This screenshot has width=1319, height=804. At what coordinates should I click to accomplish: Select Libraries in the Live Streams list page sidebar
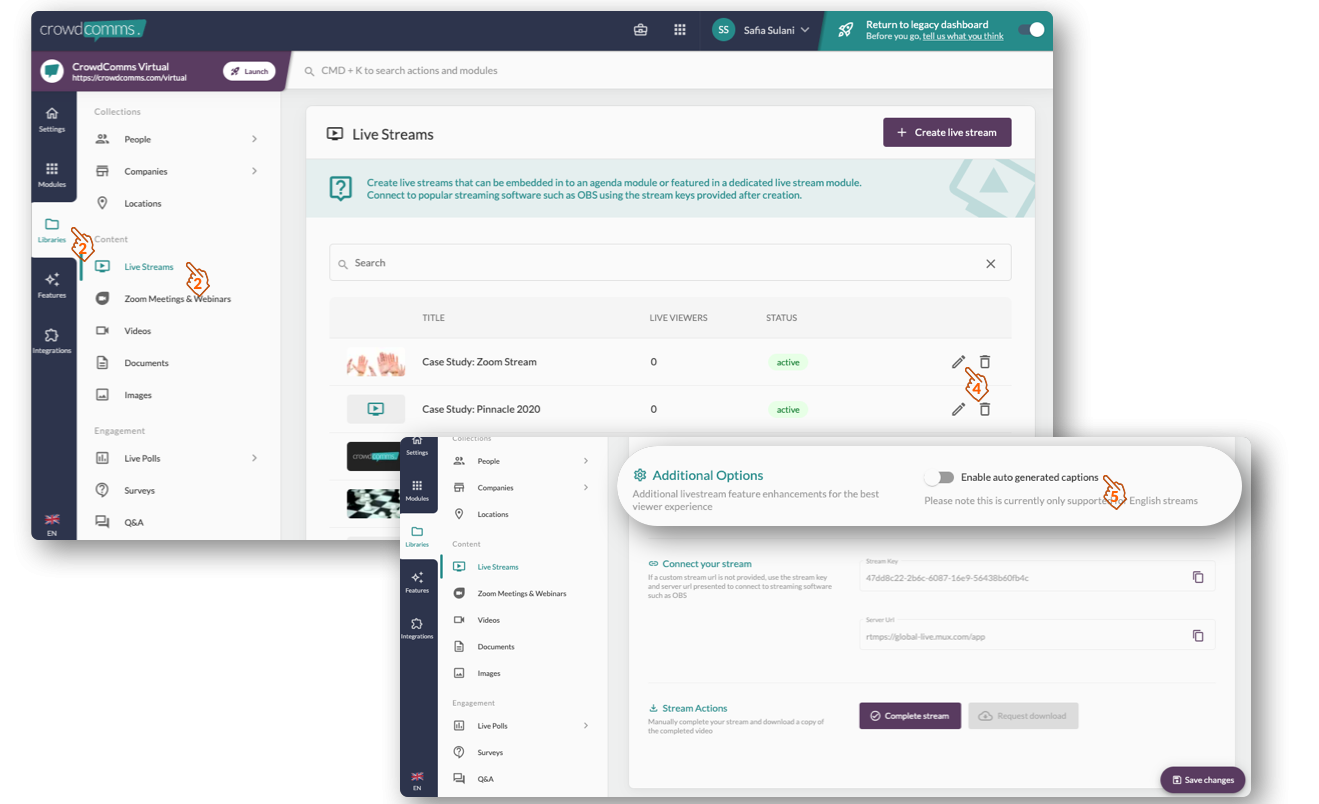point(52,230)
